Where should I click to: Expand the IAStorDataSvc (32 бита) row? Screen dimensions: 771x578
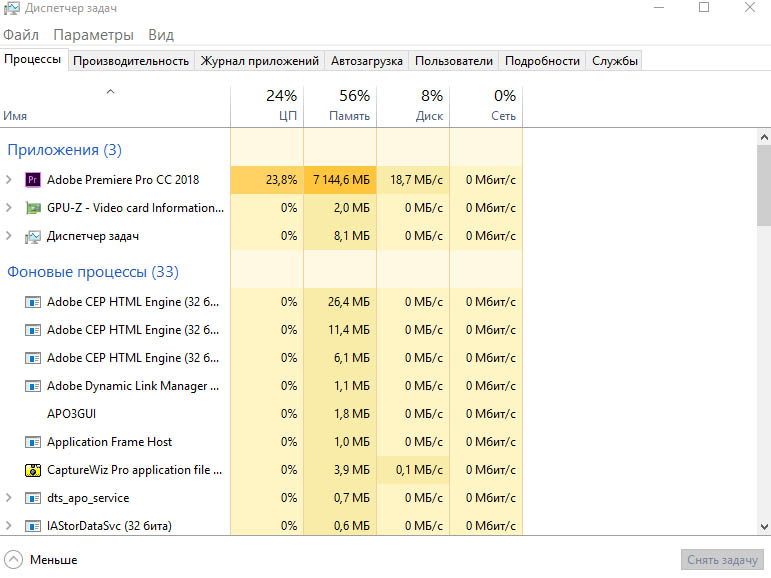tap(8, 525)
